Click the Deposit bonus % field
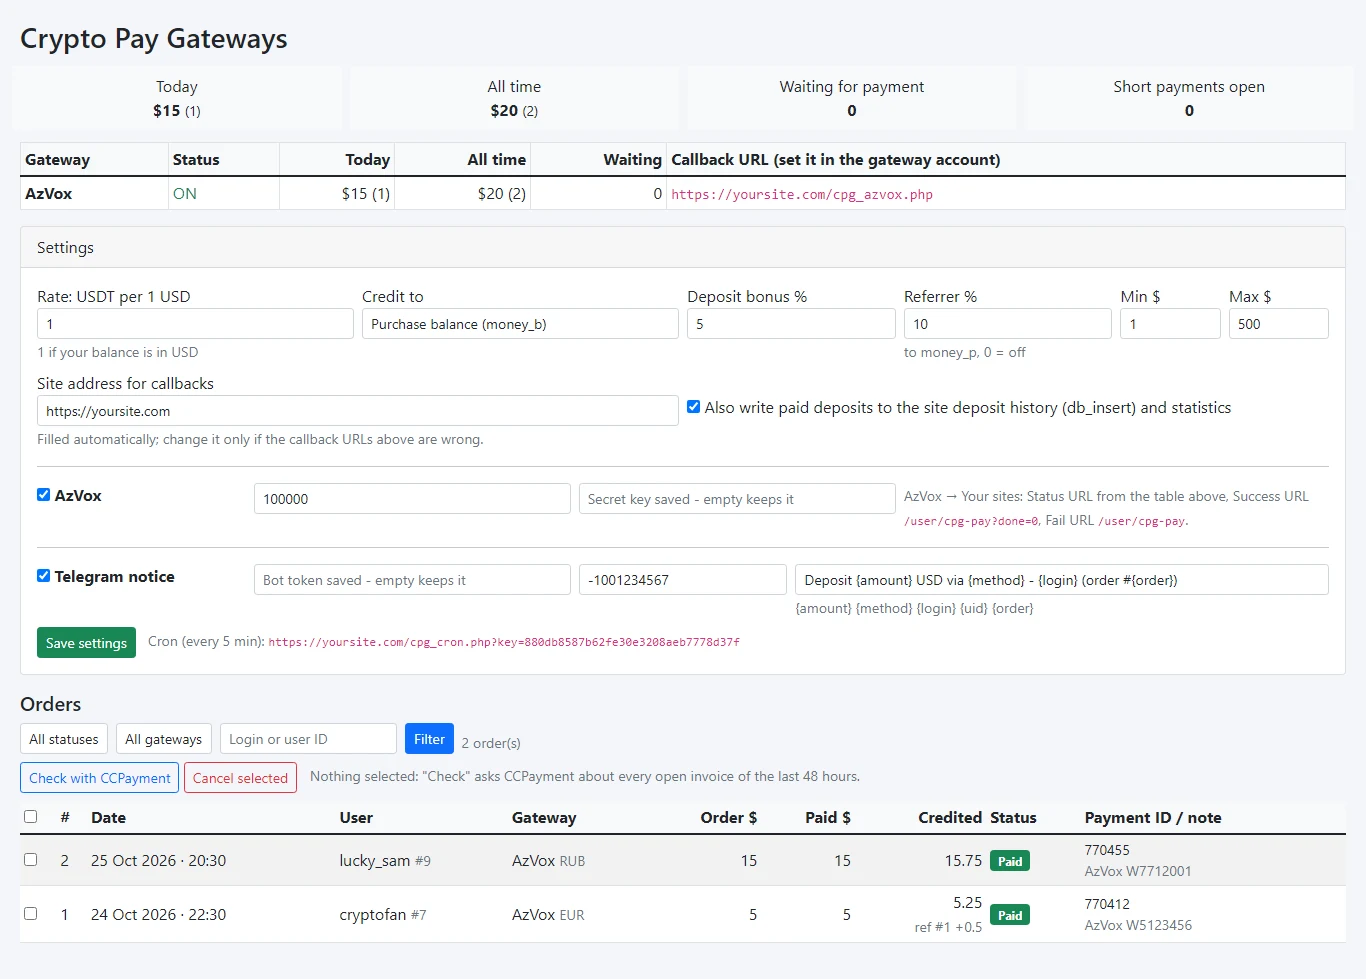The height and width of the screenshot is (979, 1366). click(x=791, y=324)
